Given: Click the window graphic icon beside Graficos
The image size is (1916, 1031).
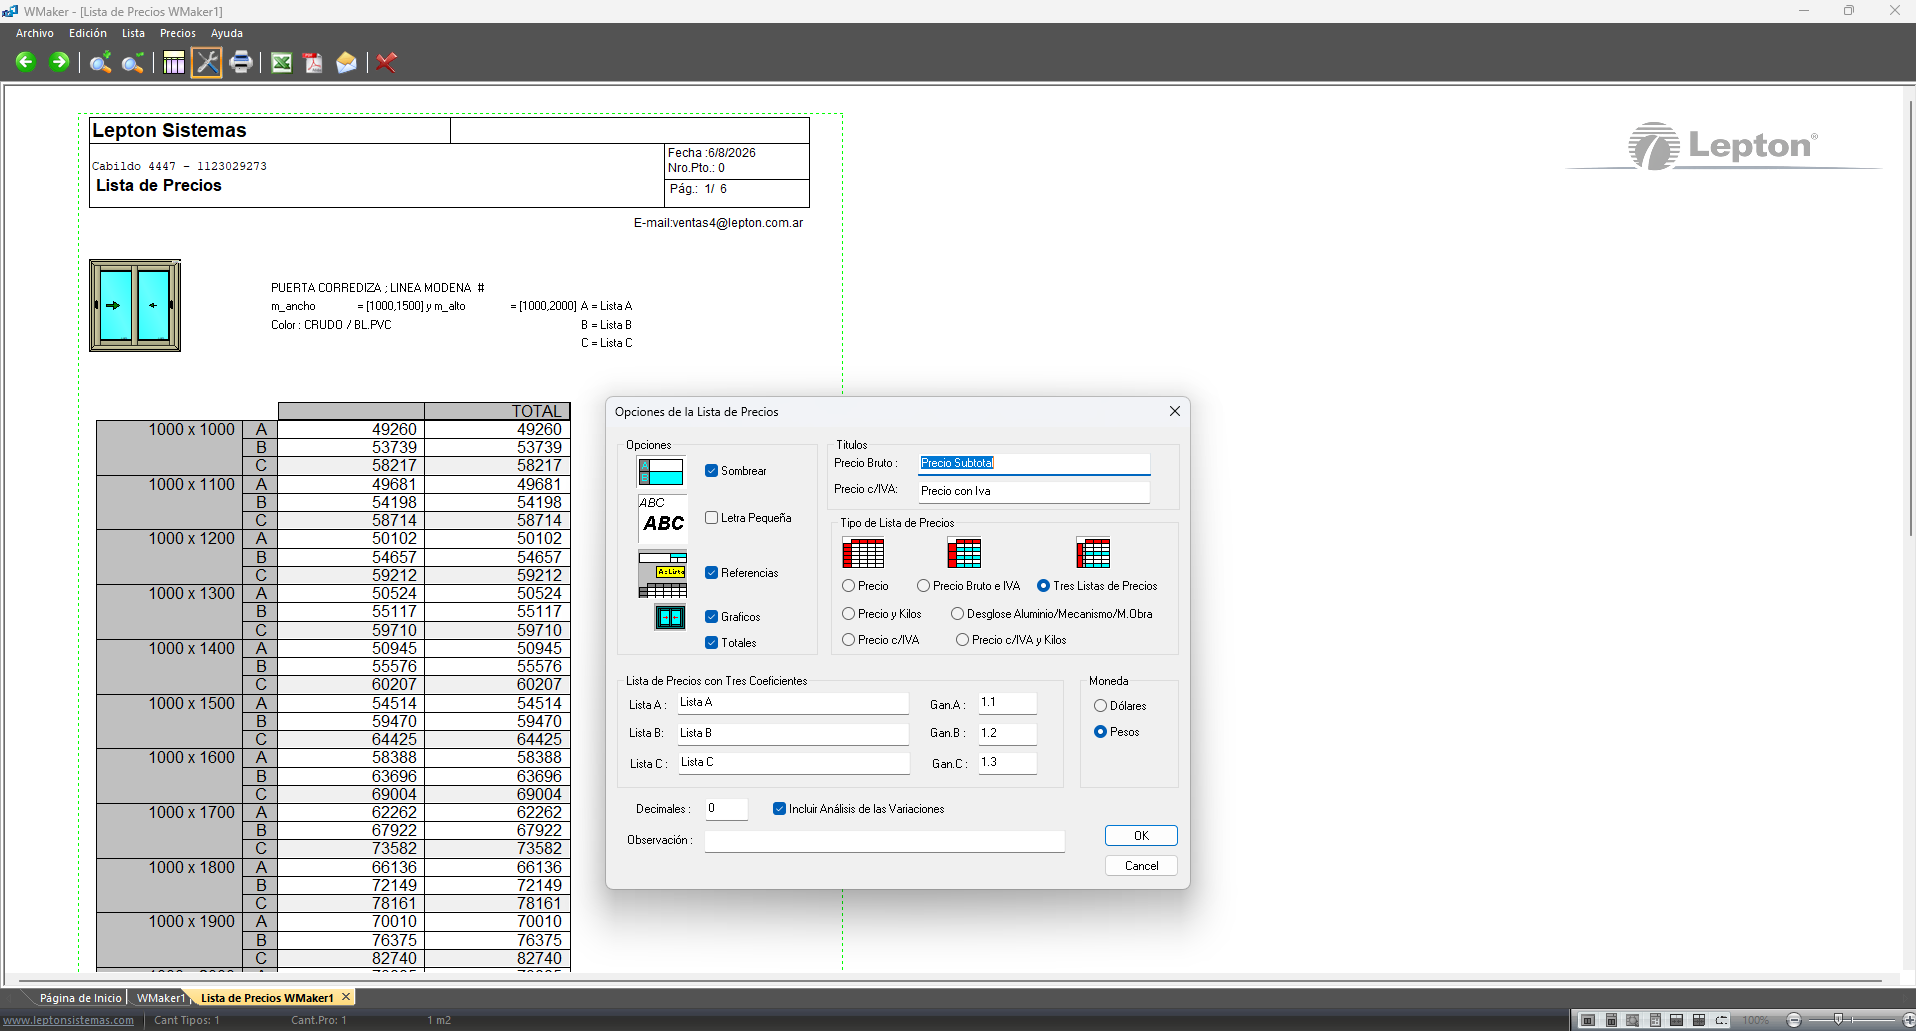Looking at the screenshot, I should point(670,617).
